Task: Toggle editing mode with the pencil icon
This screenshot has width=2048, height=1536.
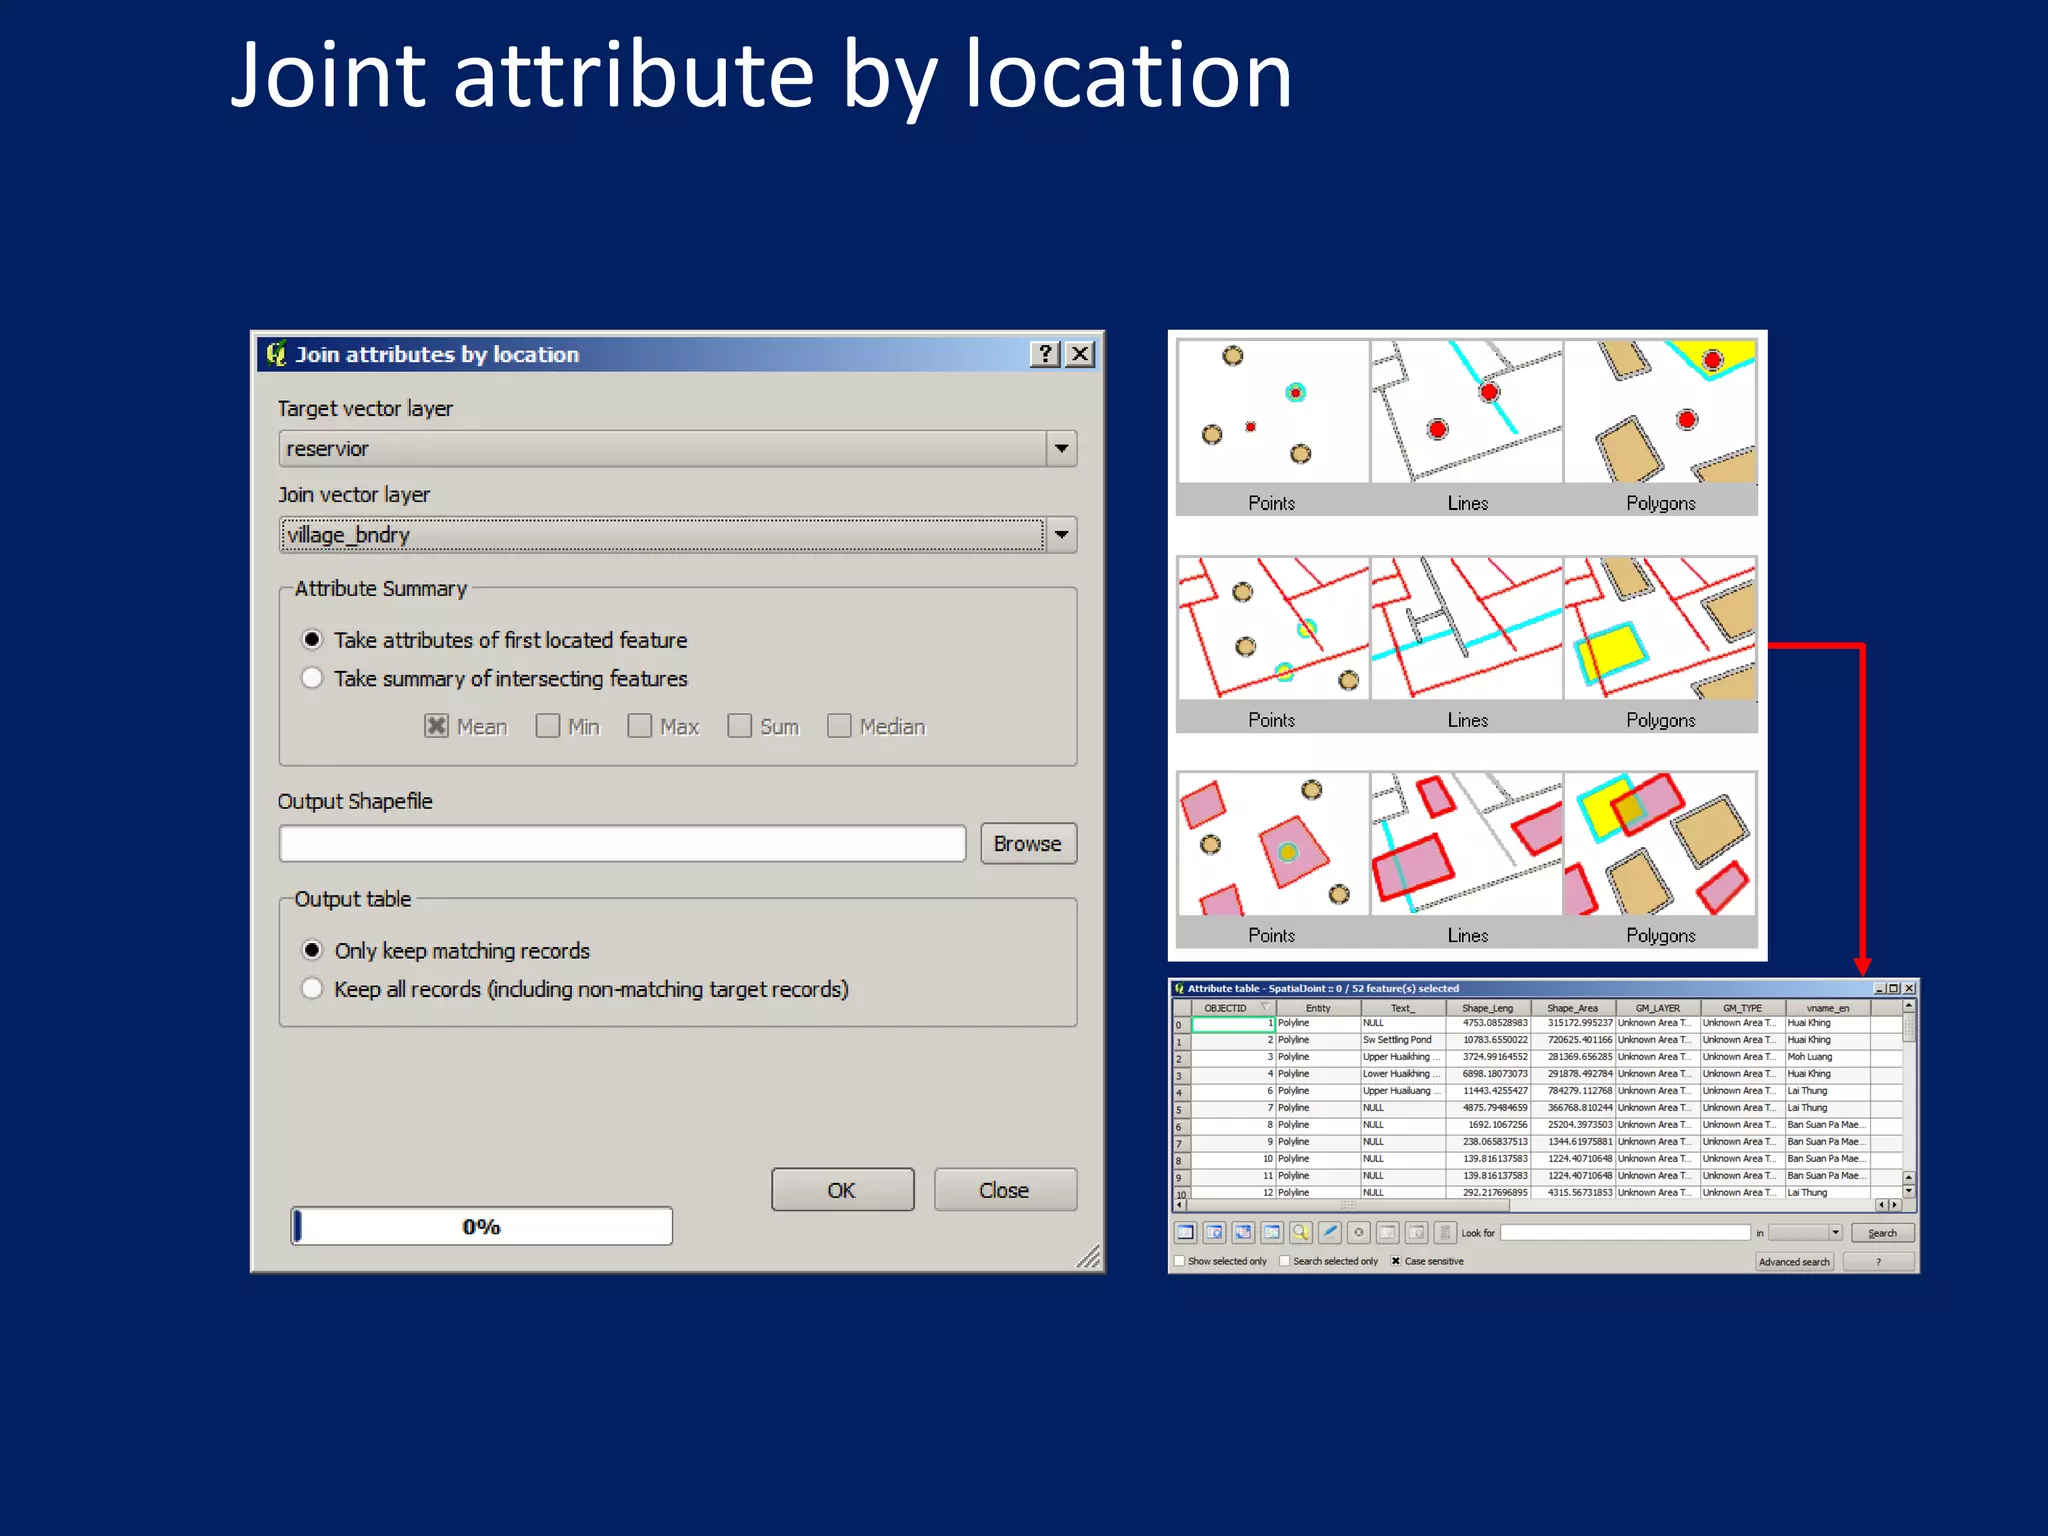Action: pos(1329,1232)
